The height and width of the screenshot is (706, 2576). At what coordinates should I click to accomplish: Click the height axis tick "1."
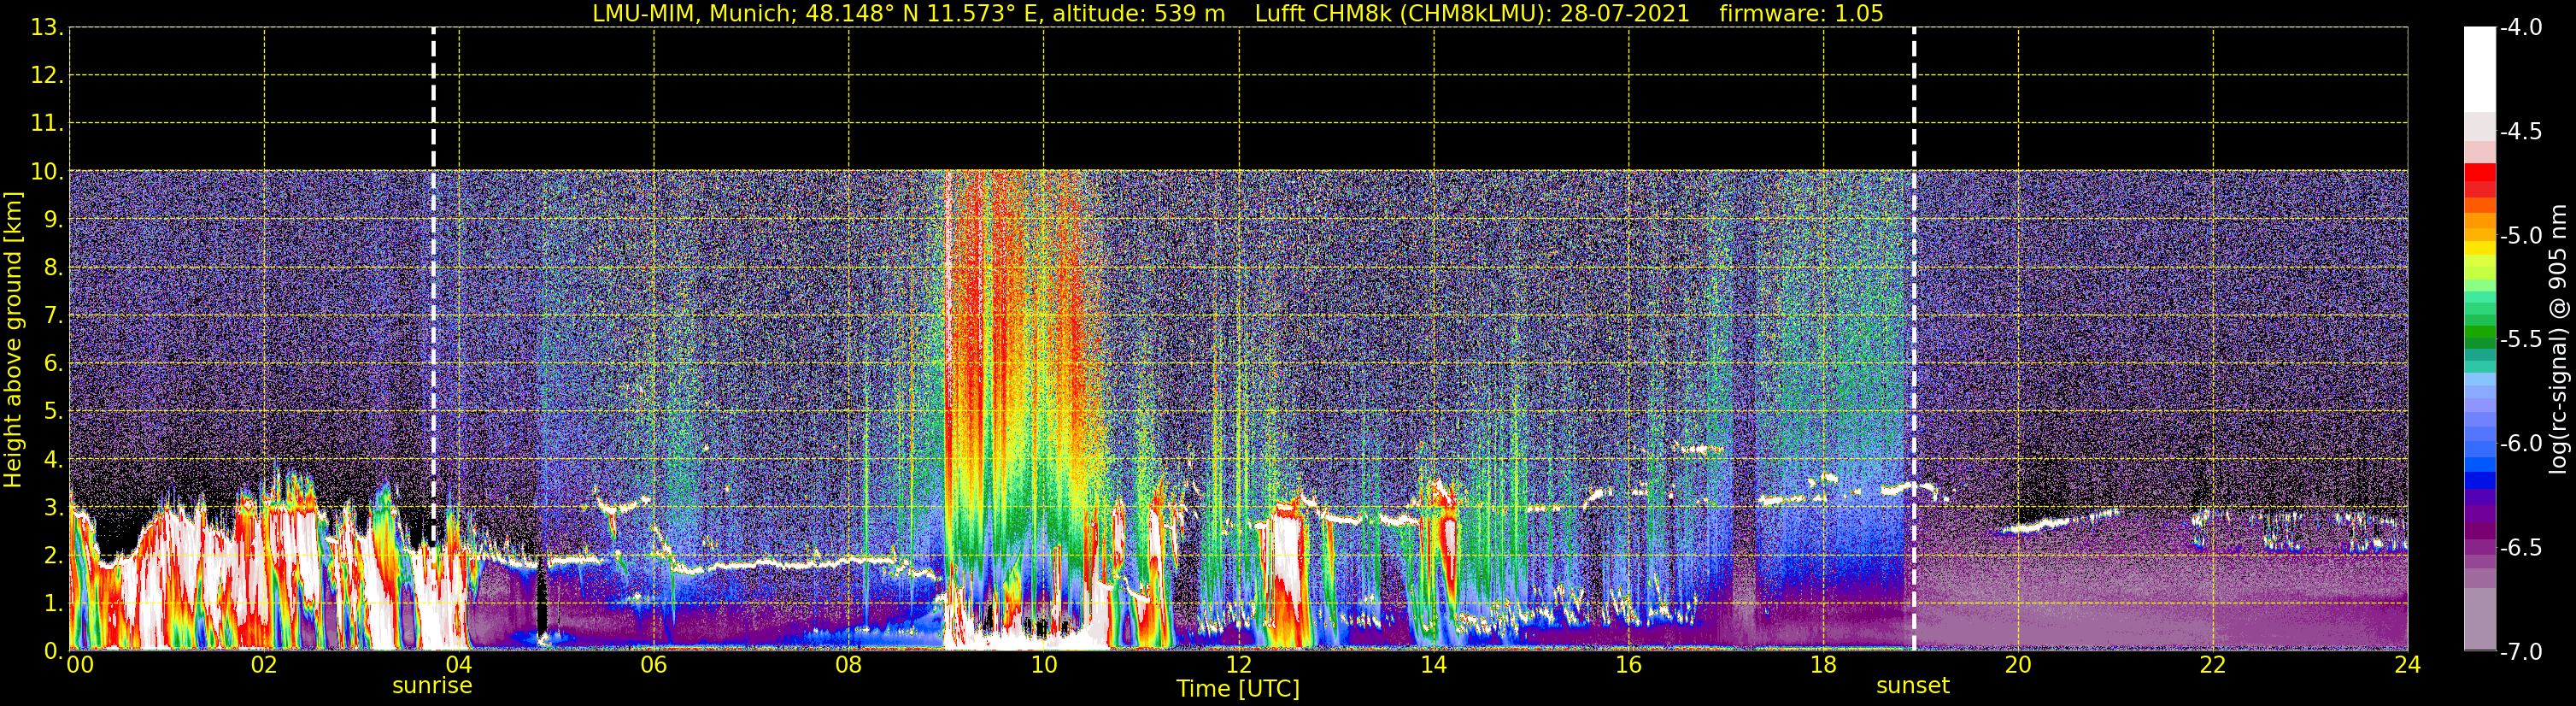[x=54, y=603]
